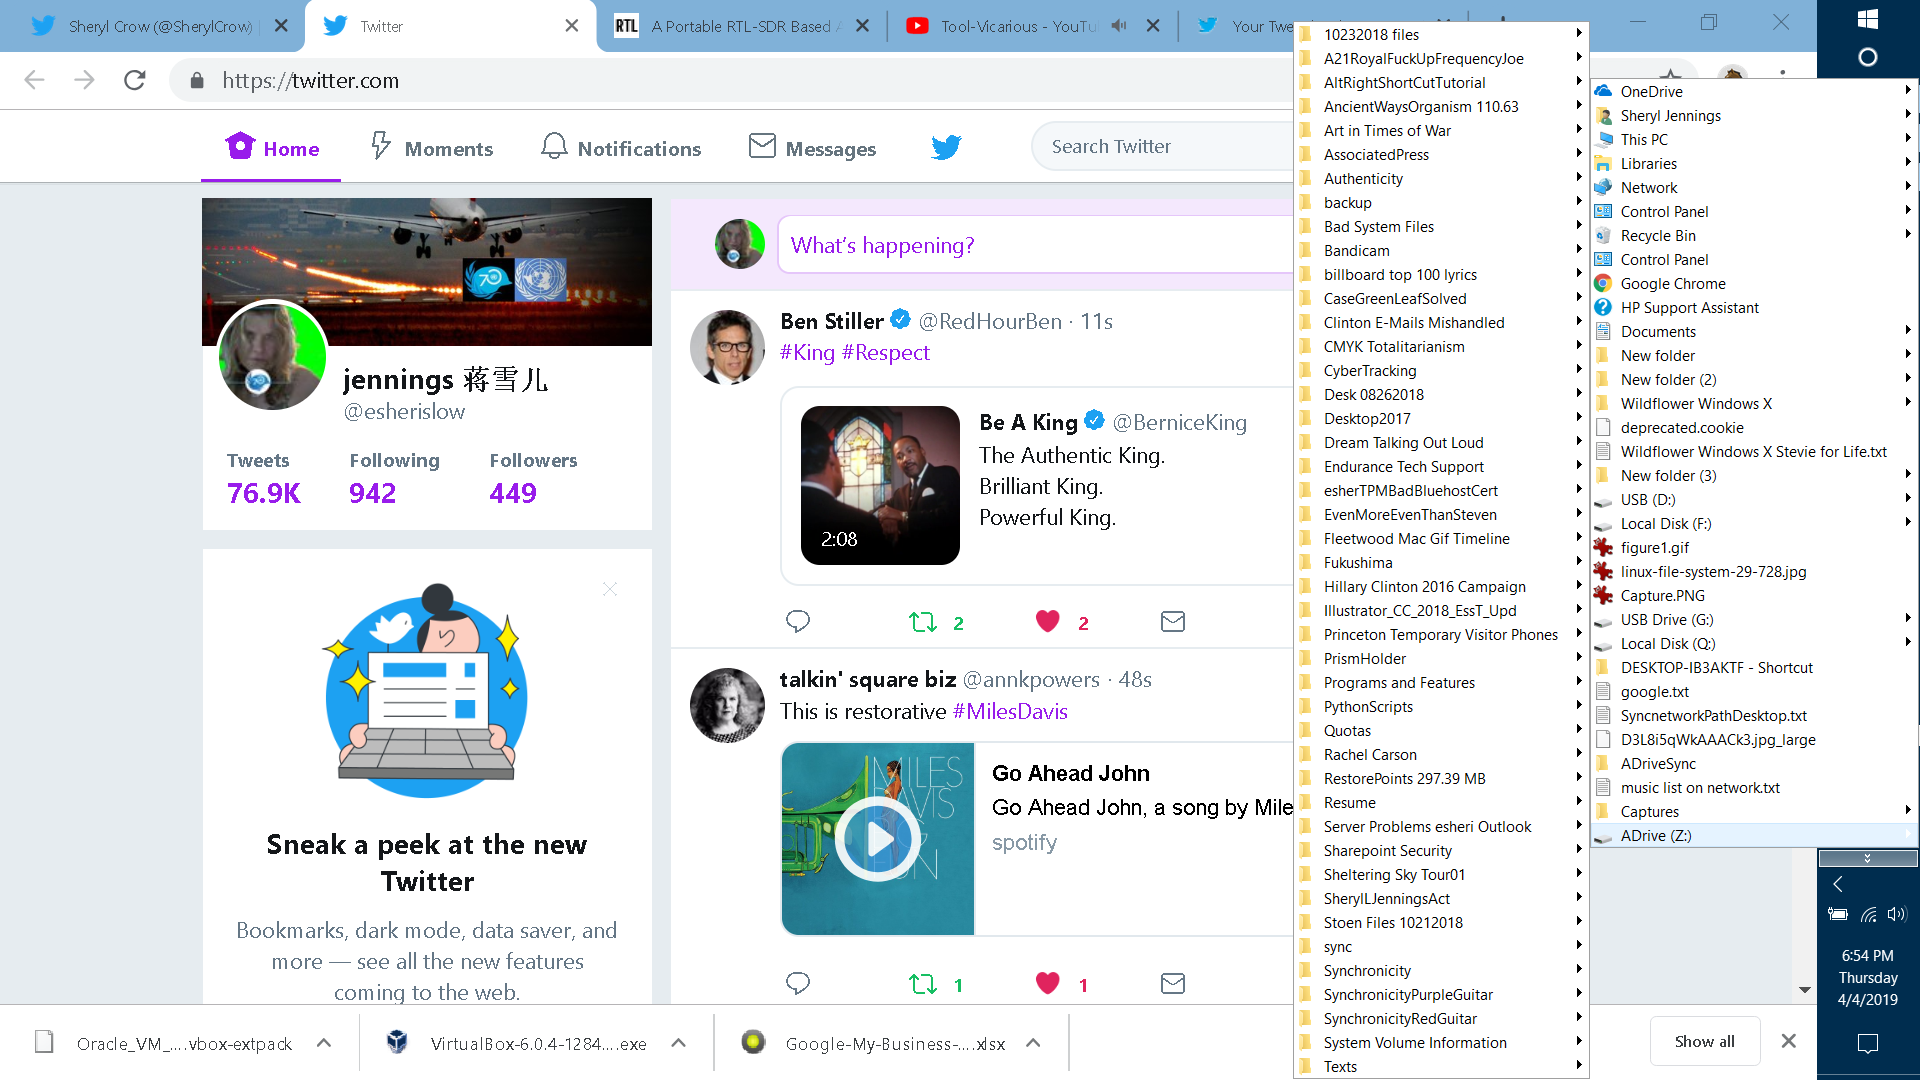Image resolution: width=1920 pixels, height=1080 pixels.
Task: Play the Be A King video thumbnail
Action: tap(880, 485)
